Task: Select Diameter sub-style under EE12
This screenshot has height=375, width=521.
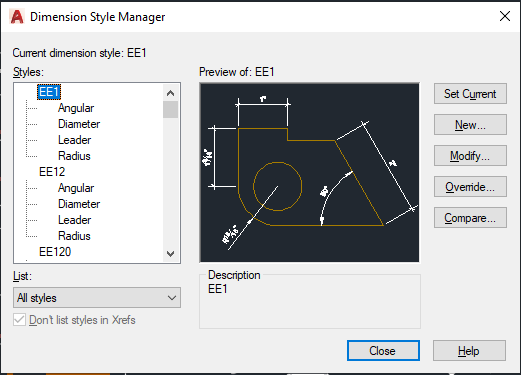Action: (x=79, y=204)
